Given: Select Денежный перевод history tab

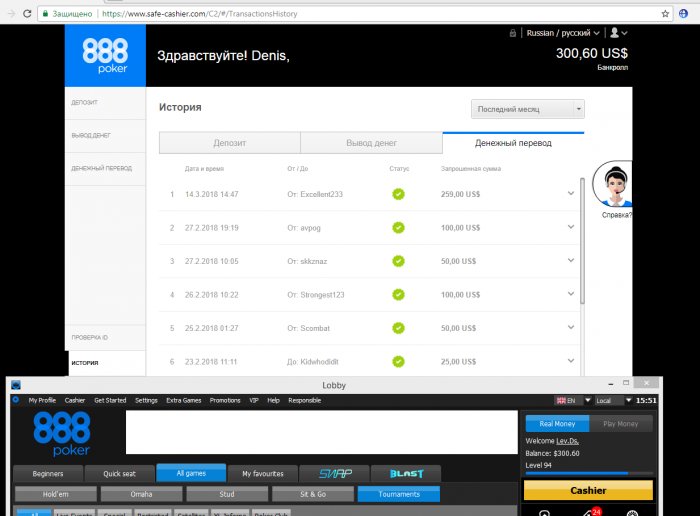Looking at the screenshot, I should click(x=513, y=143).
